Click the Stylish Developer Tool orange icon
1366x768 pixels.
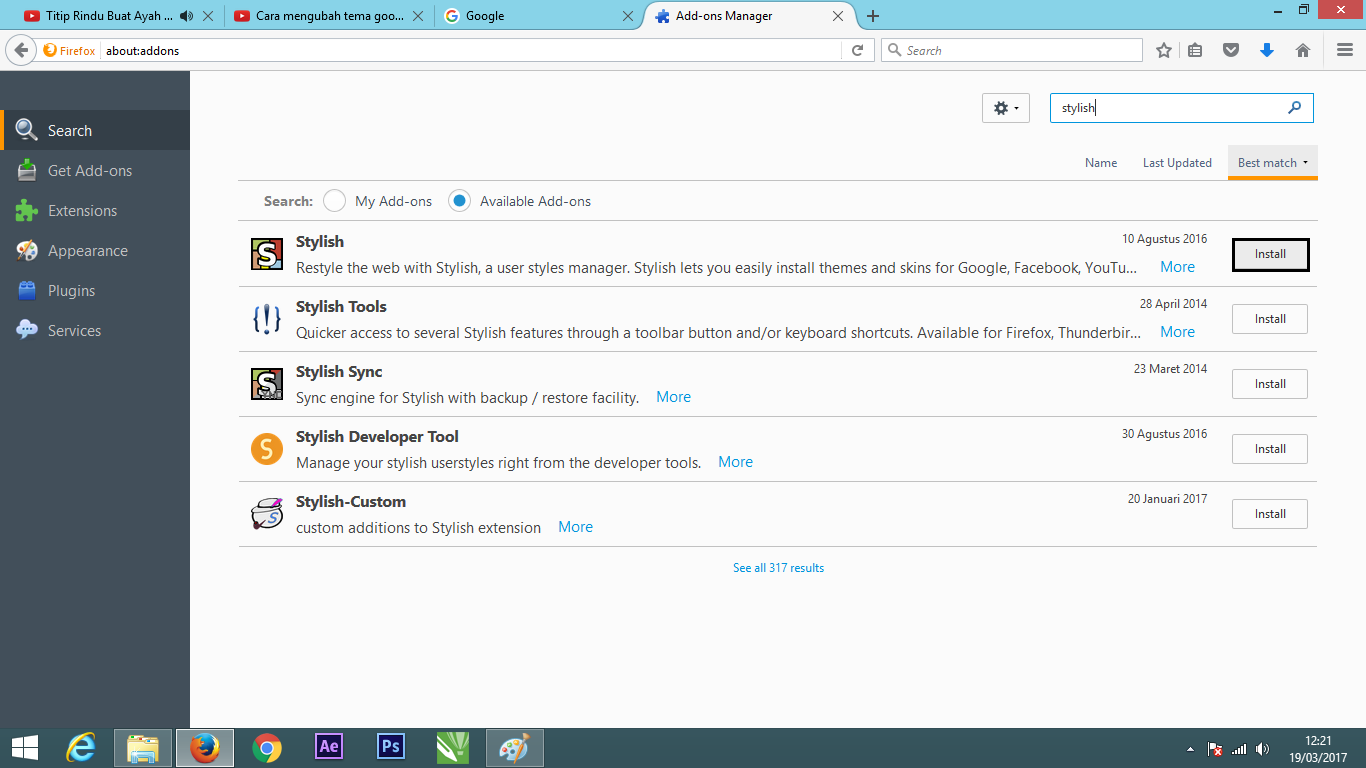[267, 449]
